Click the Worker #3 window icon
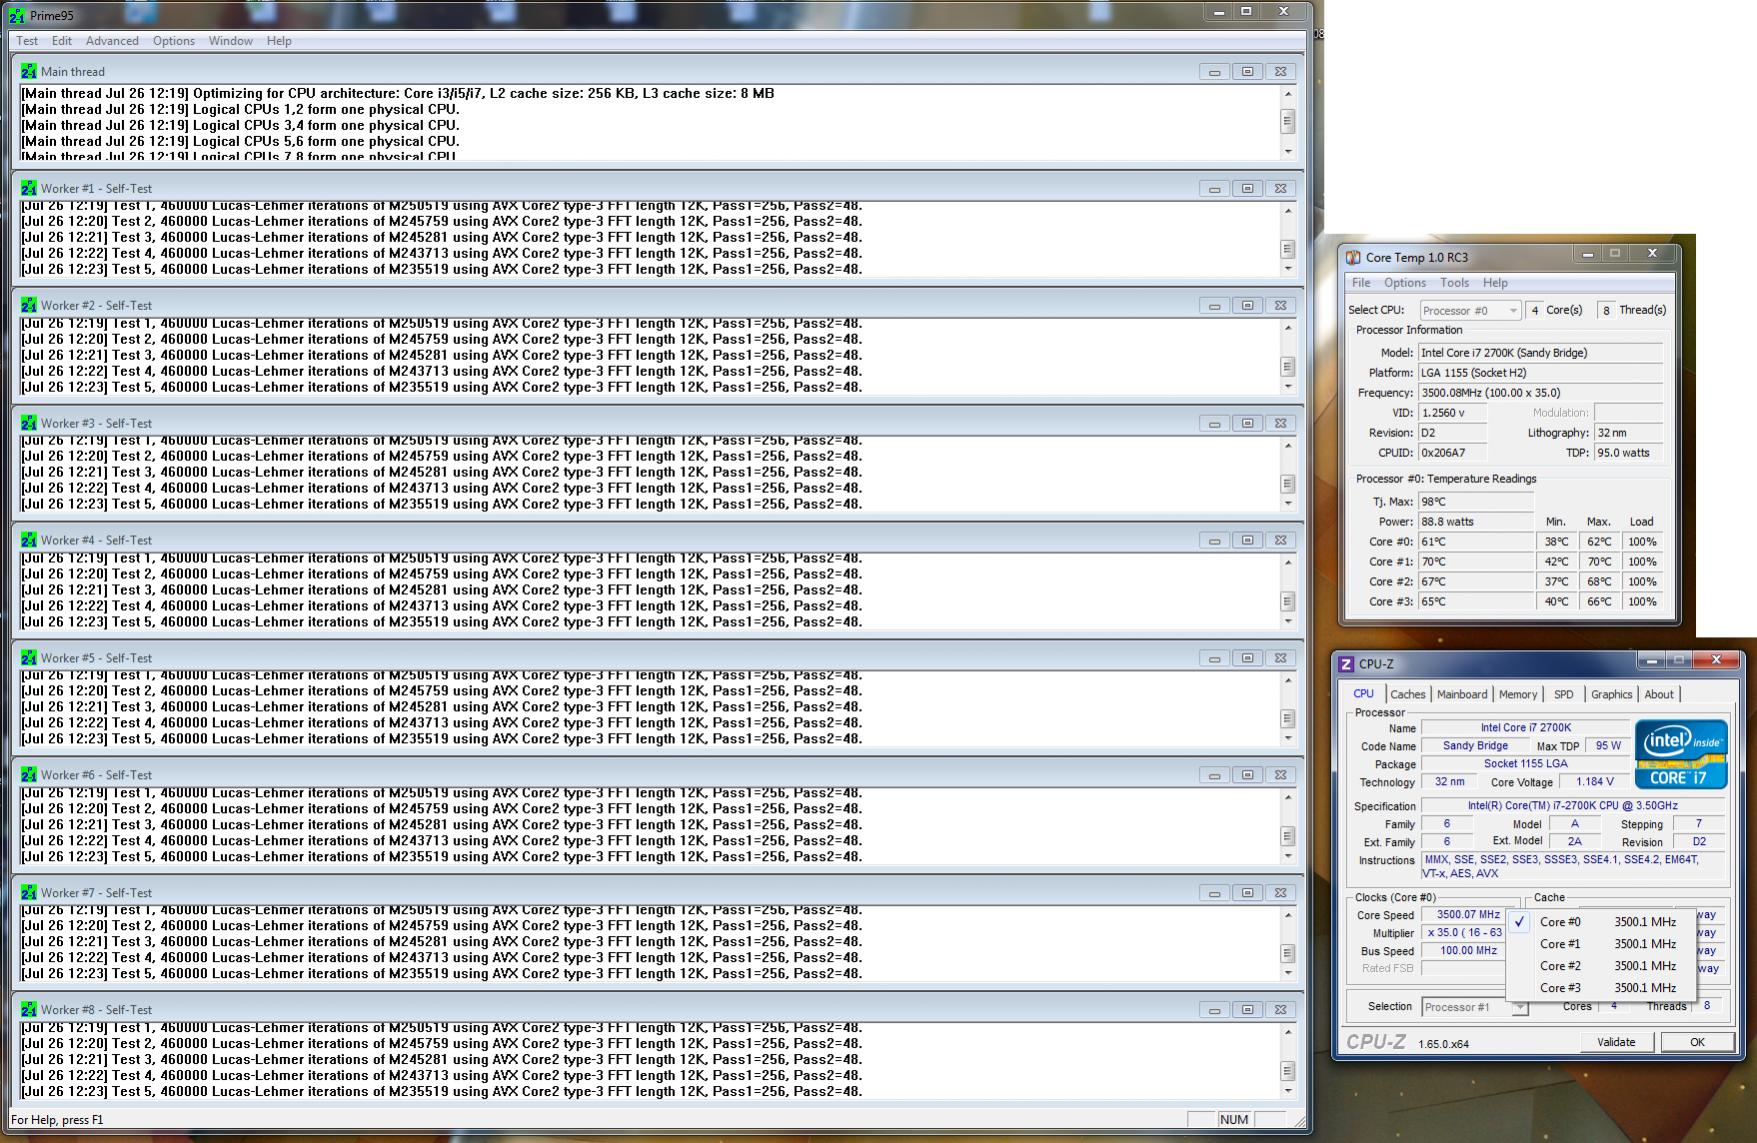Image resolution: width=1757 pixels, height=1143 pixels. click(29, 423)
